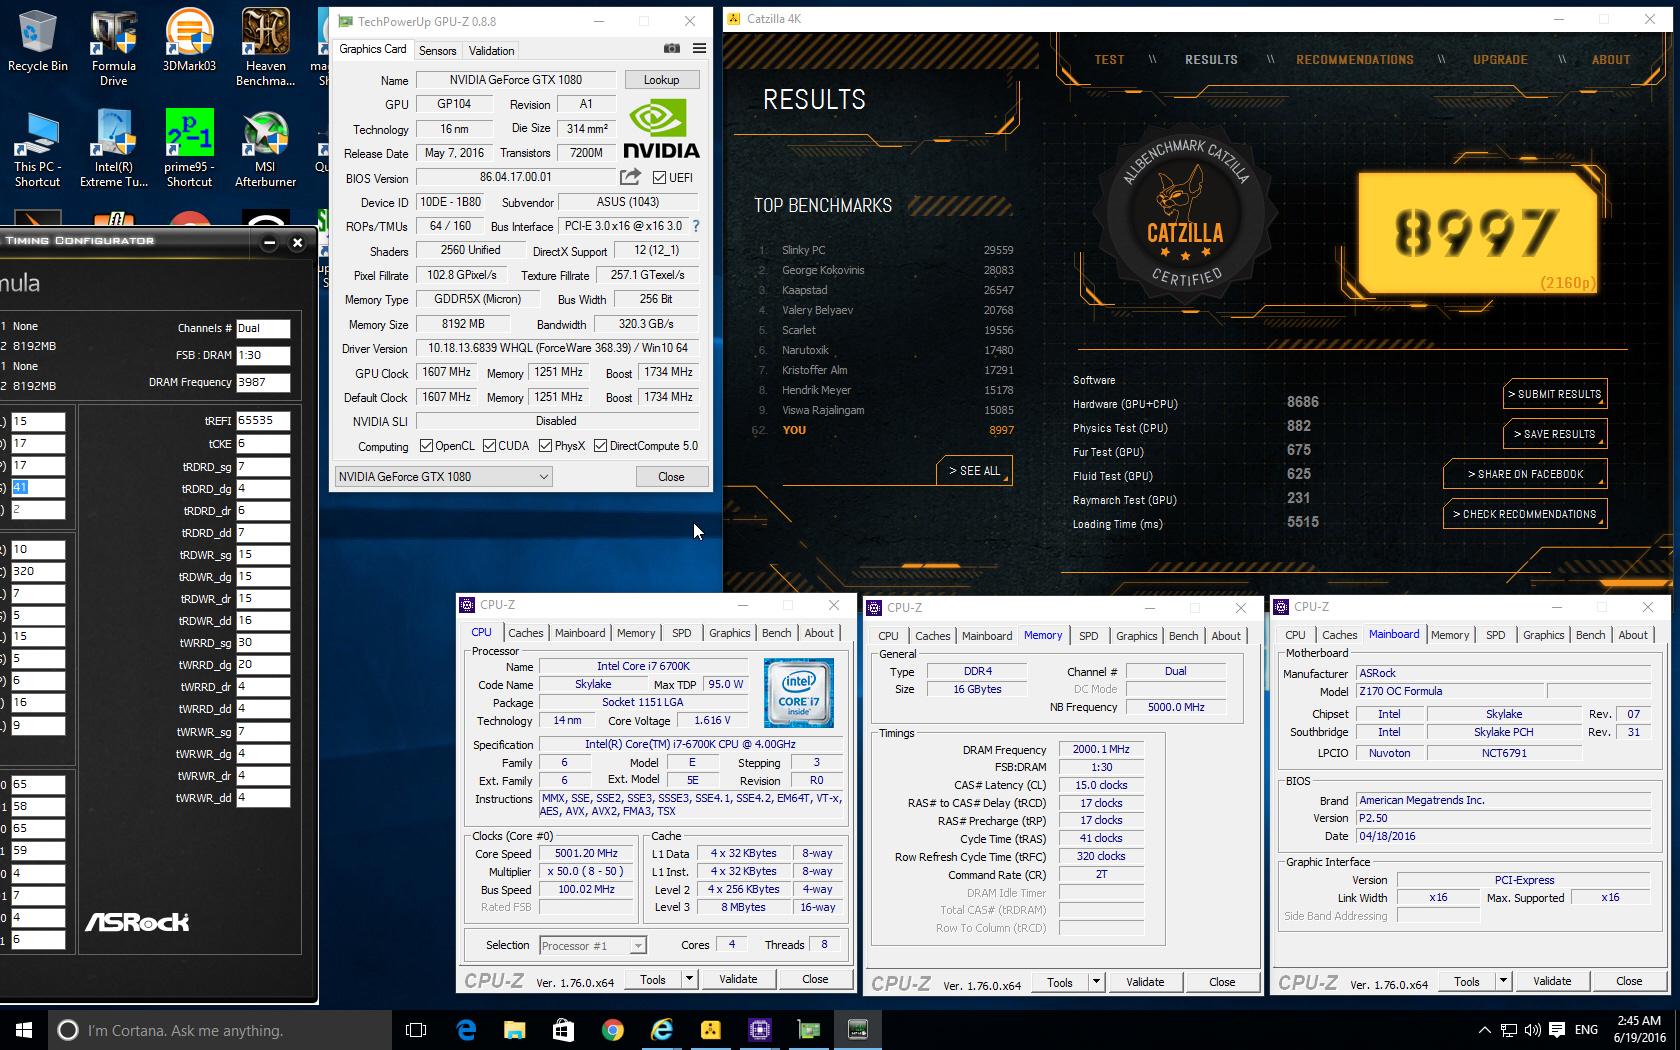Viewport: 1680px width, 1050px height.
Task: Open File Explorer from the taskbar
Action: pos(514,1030)
